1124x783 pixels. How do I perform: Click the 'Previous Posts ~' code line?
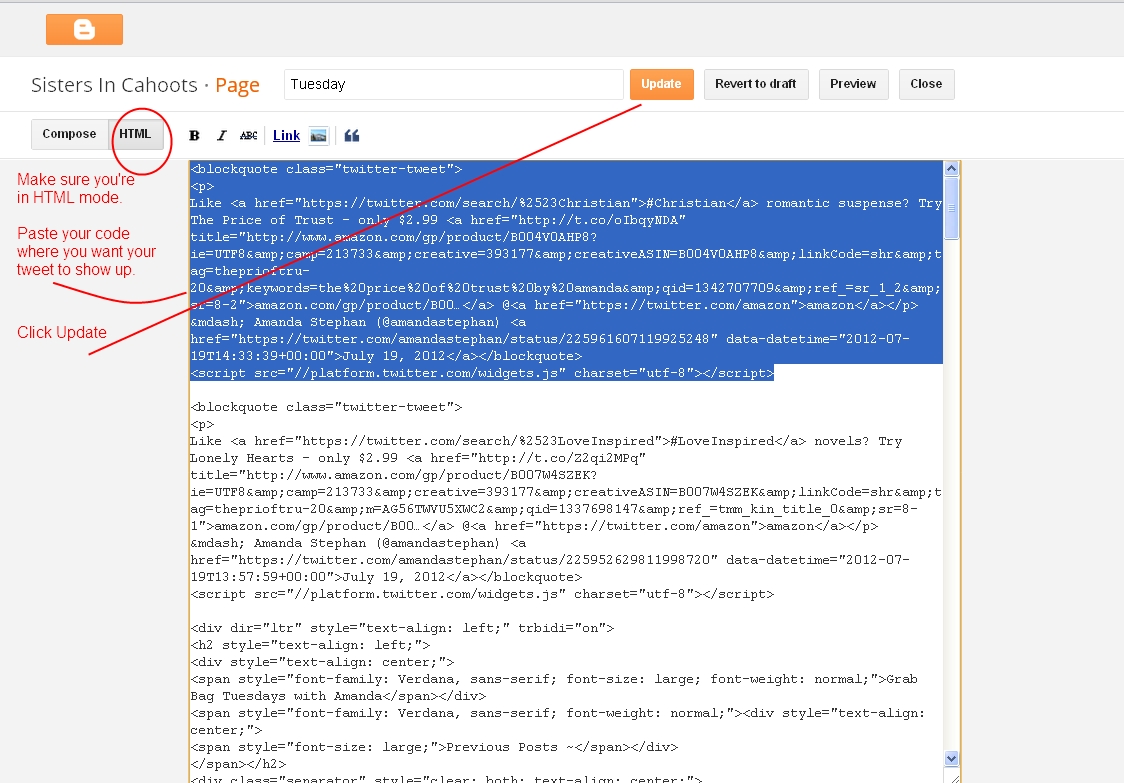434,747
